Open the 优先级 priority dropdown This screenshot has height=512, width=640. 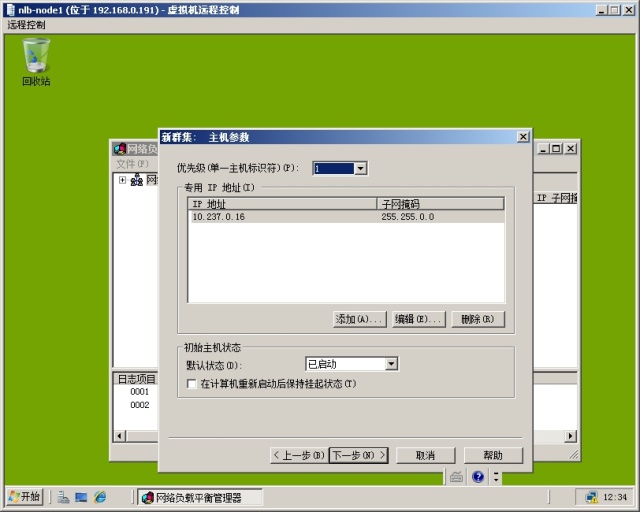[360, 169]
